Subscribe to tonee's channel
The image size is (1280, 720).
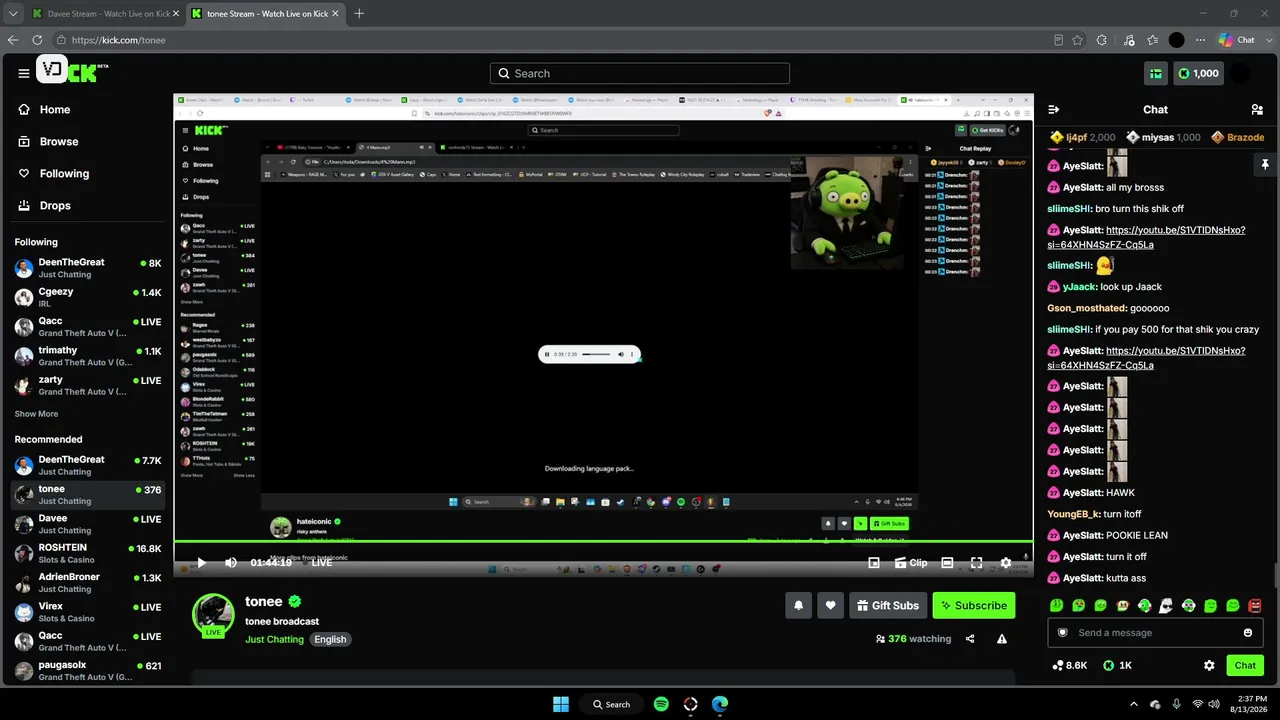[974, 605]
